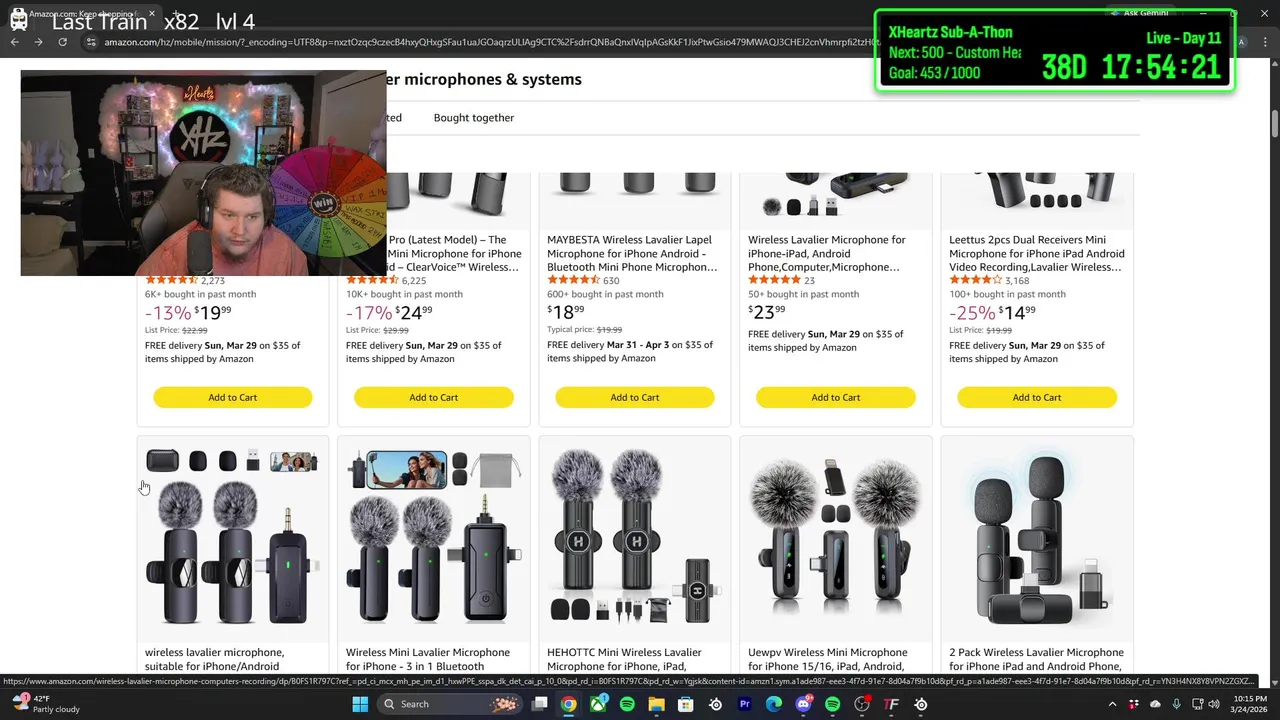Open Microsoft Store from the taskbar
Image resolution: width=1280 pixels, height=720 pixels.
click(686, 704)
